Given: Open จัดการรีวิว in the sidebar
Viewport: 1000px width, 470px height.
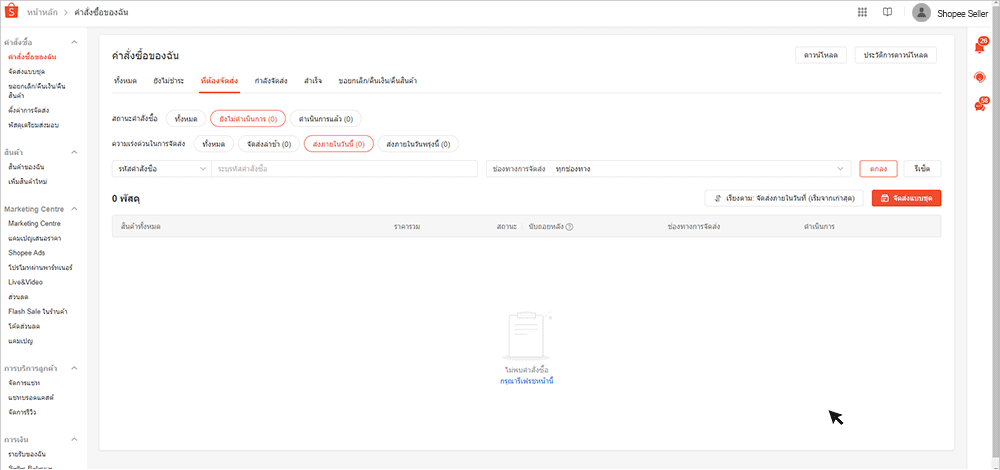Looking at the screenshot, I should (24, 413).
